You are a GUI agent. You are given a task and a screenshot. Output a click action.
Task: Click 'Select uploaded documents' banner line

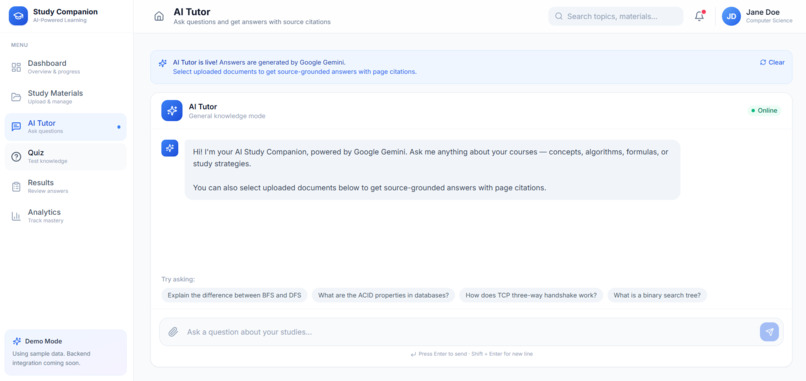(x=295, y=72)
